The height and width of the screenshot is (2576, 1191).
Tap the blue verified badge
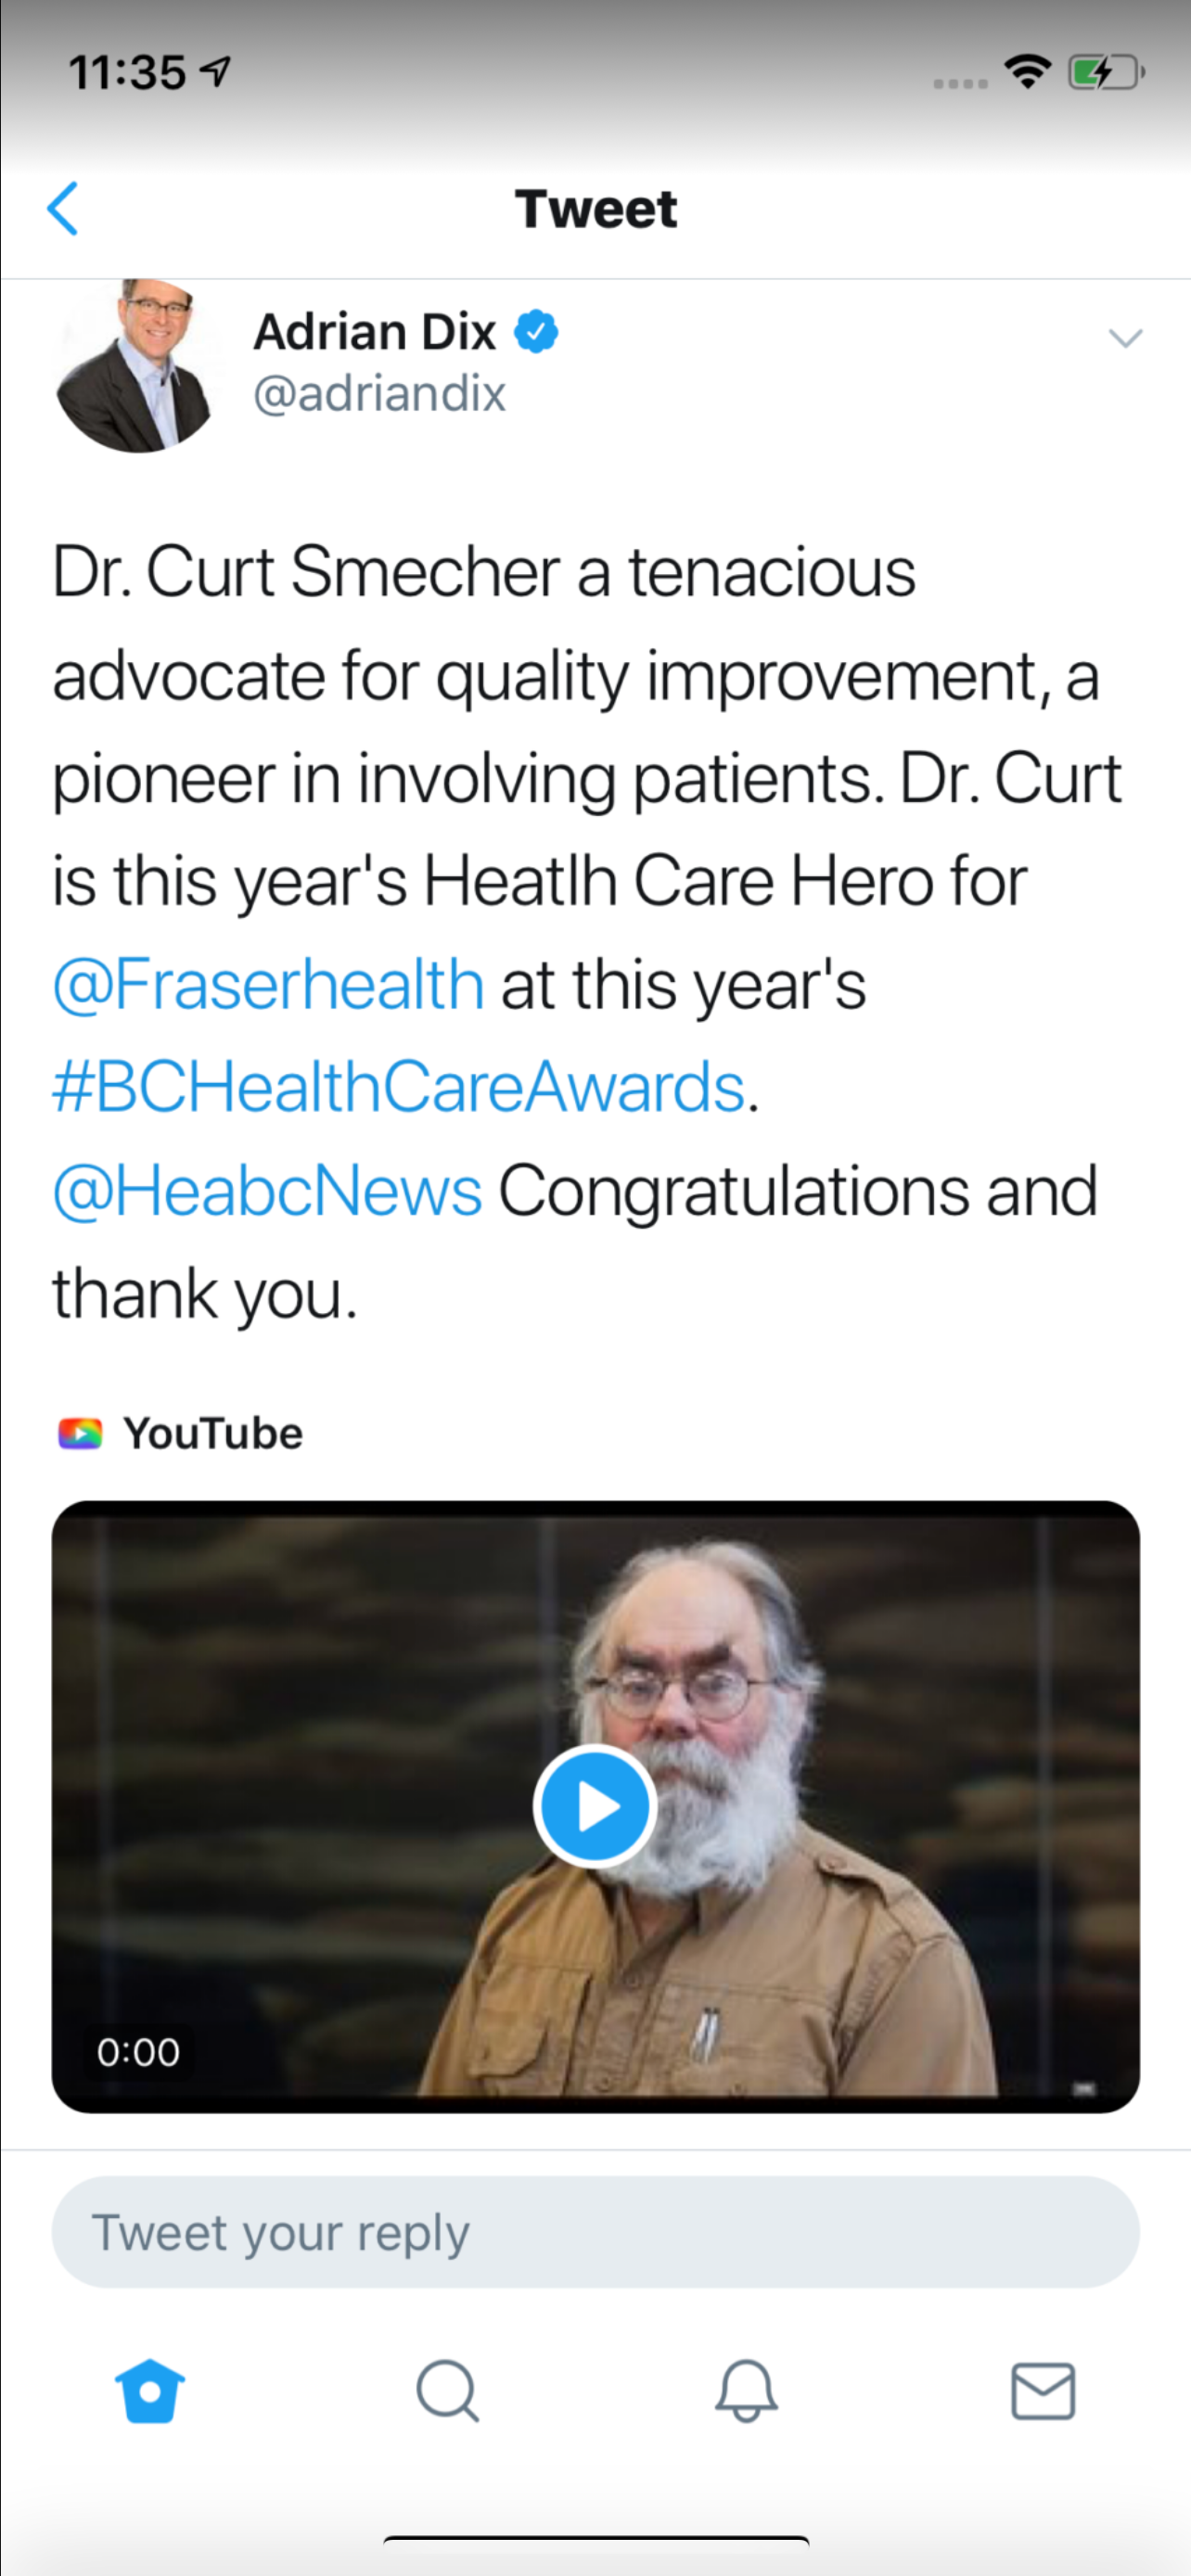click(536, 332)
